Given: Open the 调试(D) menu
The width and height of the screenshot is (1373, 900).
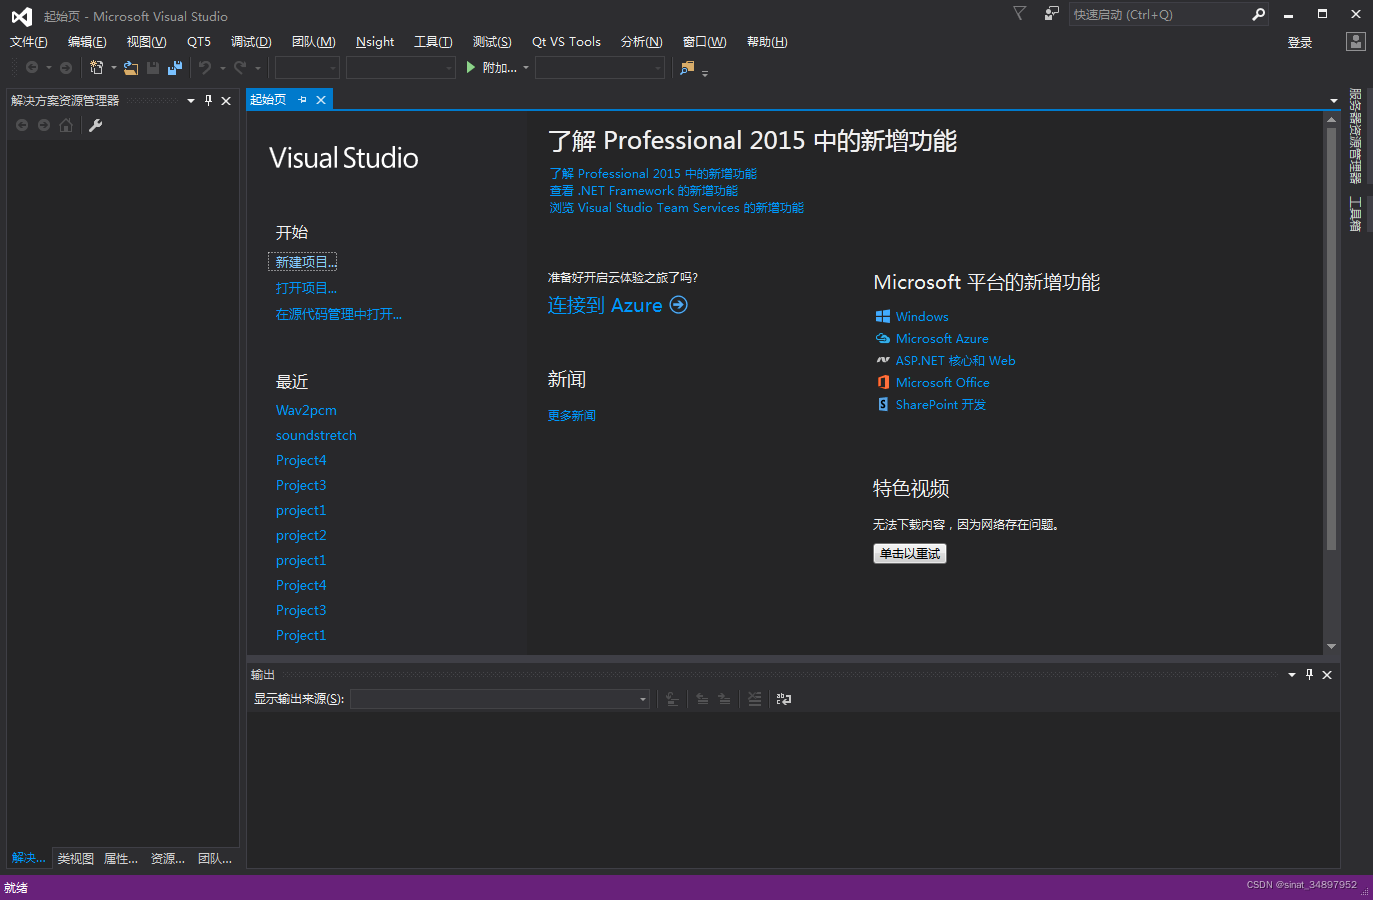Looking at the screenshot, I should click(x=251, y=42).
